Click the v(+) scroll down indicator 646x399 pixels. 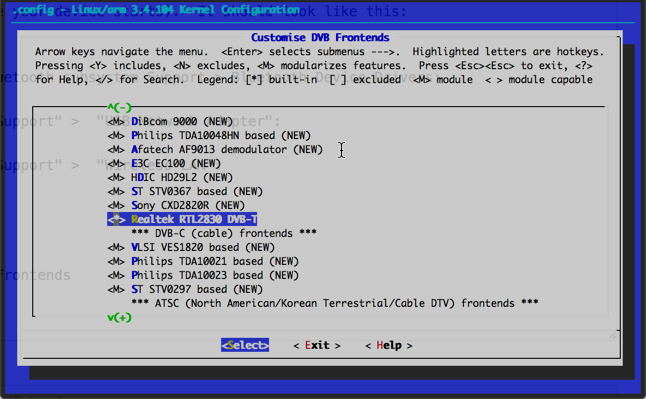pos(119,318)
